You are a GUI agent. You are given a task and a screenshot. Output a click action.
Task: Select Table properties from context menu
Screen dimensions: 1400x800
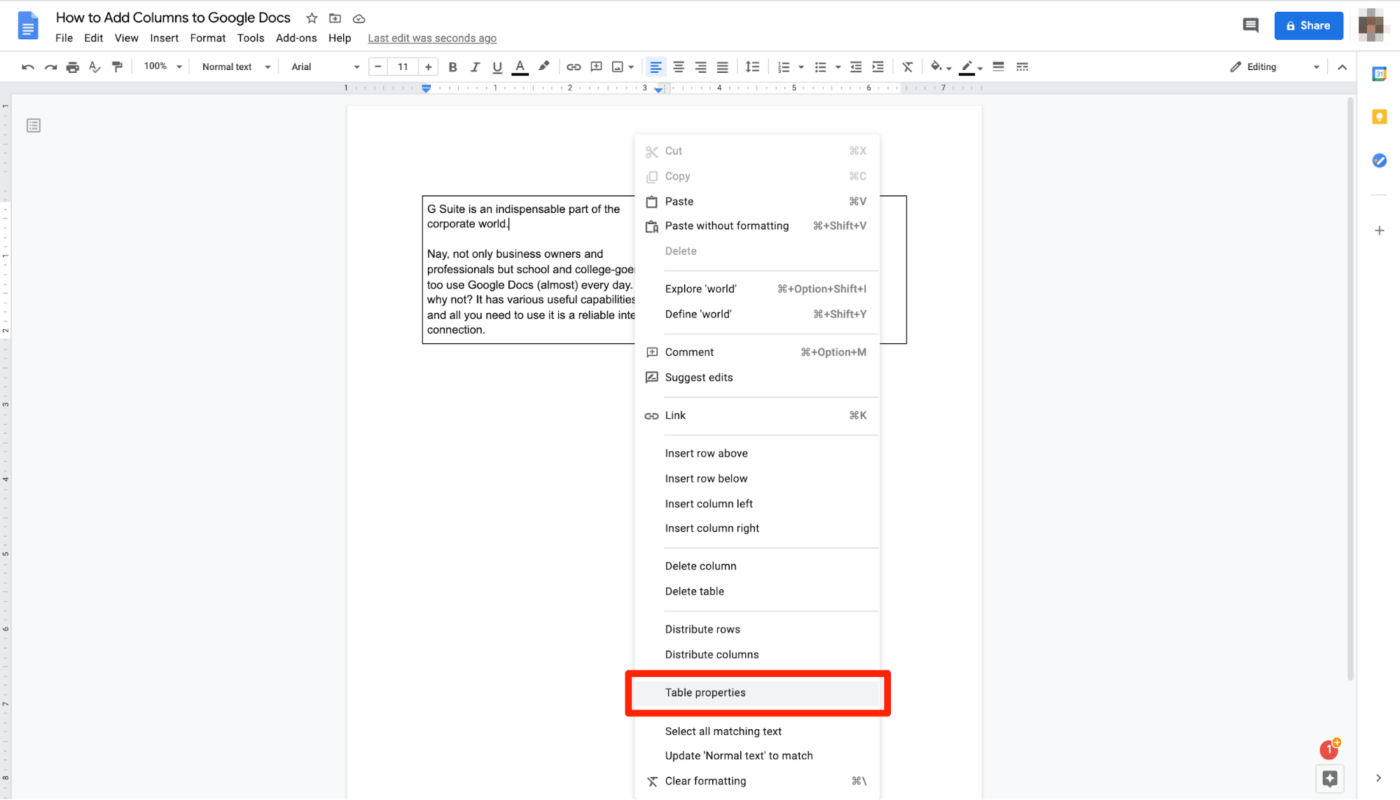coord(756,692)
